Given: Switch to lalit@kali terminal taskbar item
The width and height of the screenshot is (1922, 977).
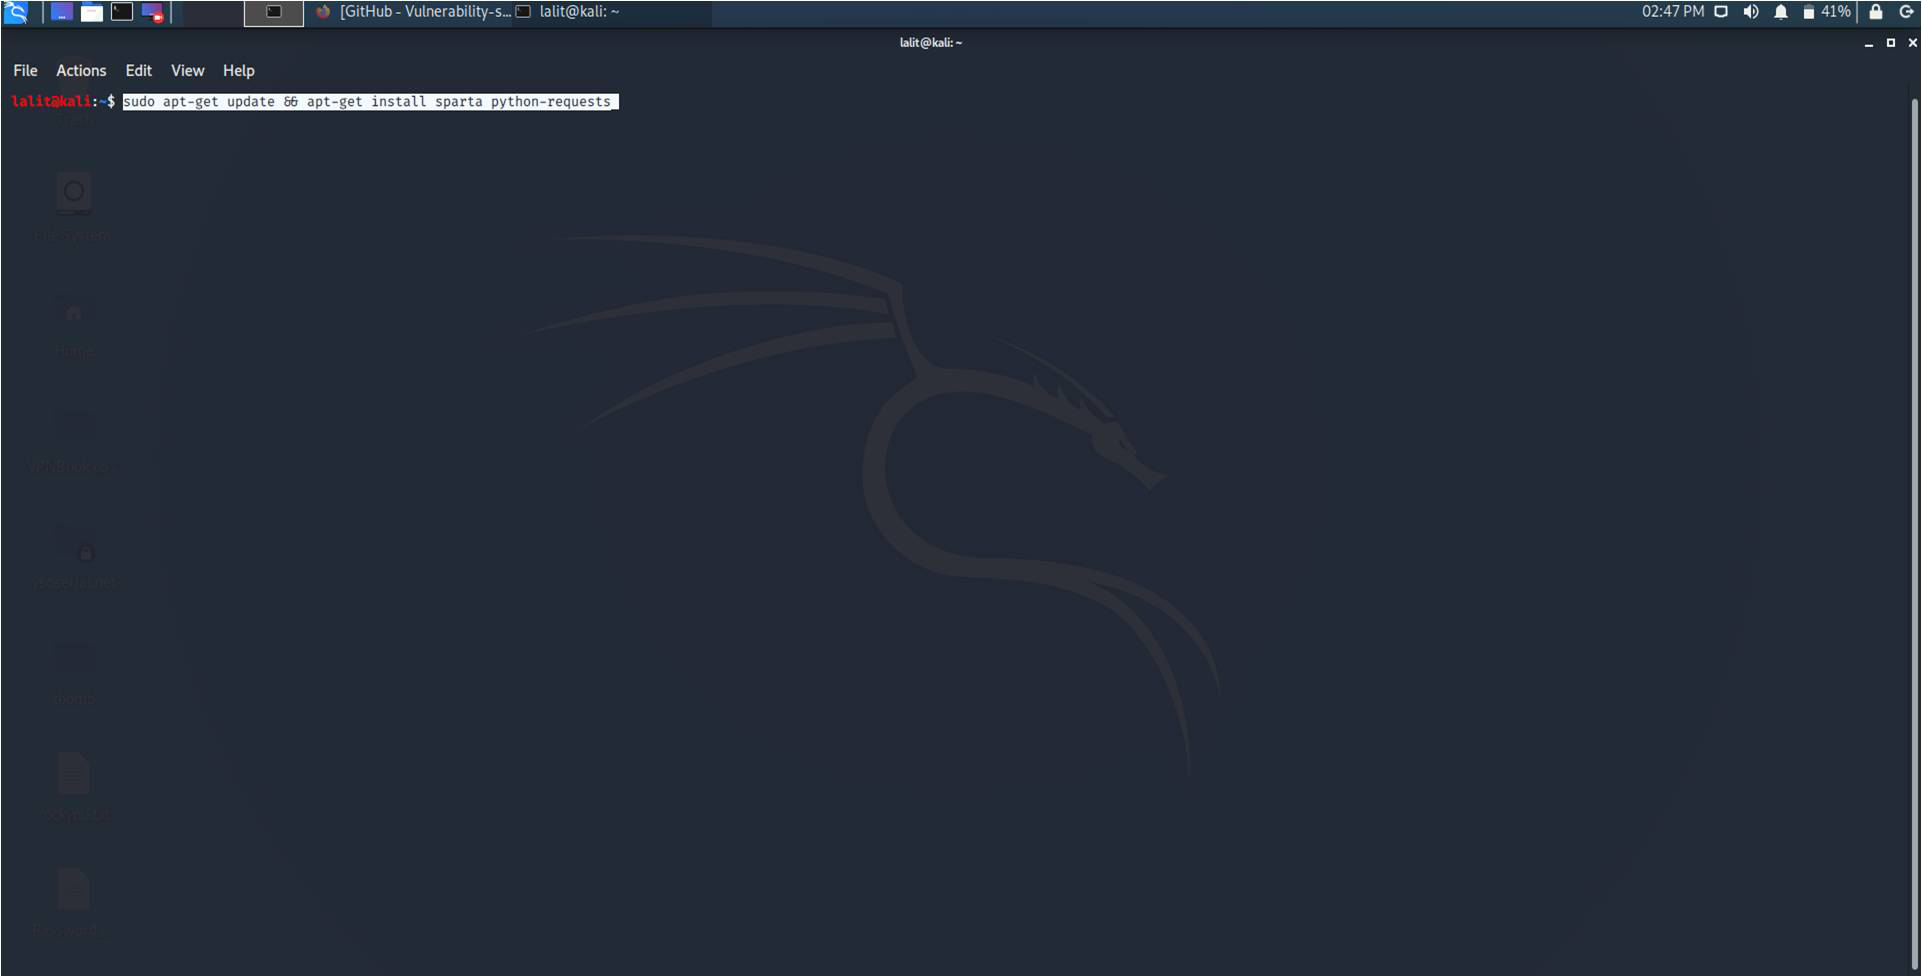Looking at the screenshot, I should click(x=568, y=12).
